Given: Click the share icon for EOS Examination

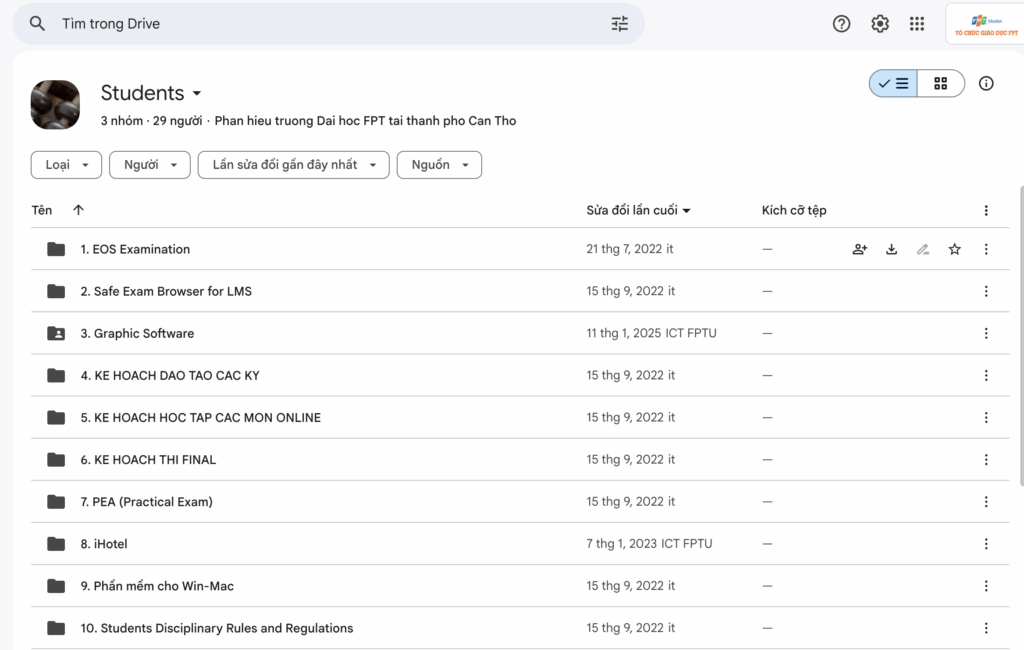Looking at the screenshot, I should coord(859,250).
